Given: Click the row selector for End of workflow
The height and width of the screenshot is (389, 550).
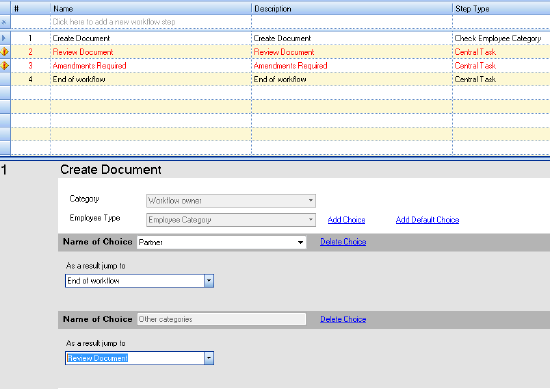Looking at the screenshot, I should click(x=5, y=79).
